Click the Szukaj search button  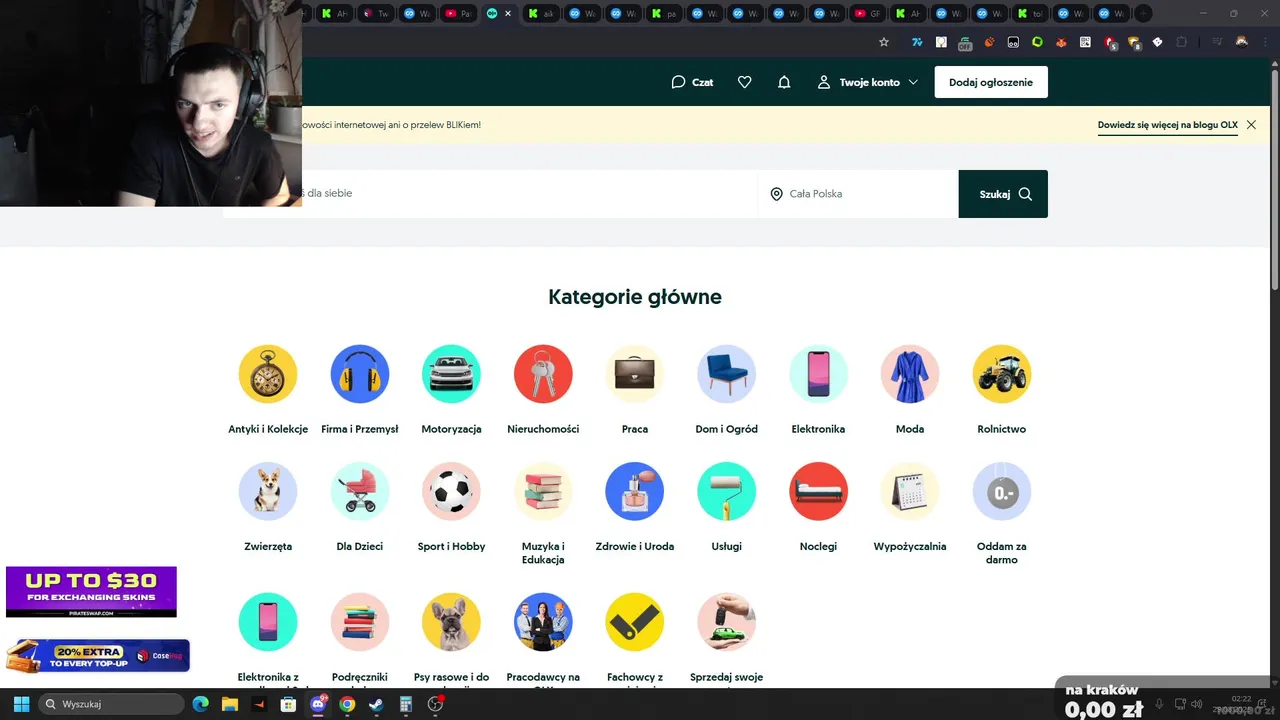[1003, 194]
